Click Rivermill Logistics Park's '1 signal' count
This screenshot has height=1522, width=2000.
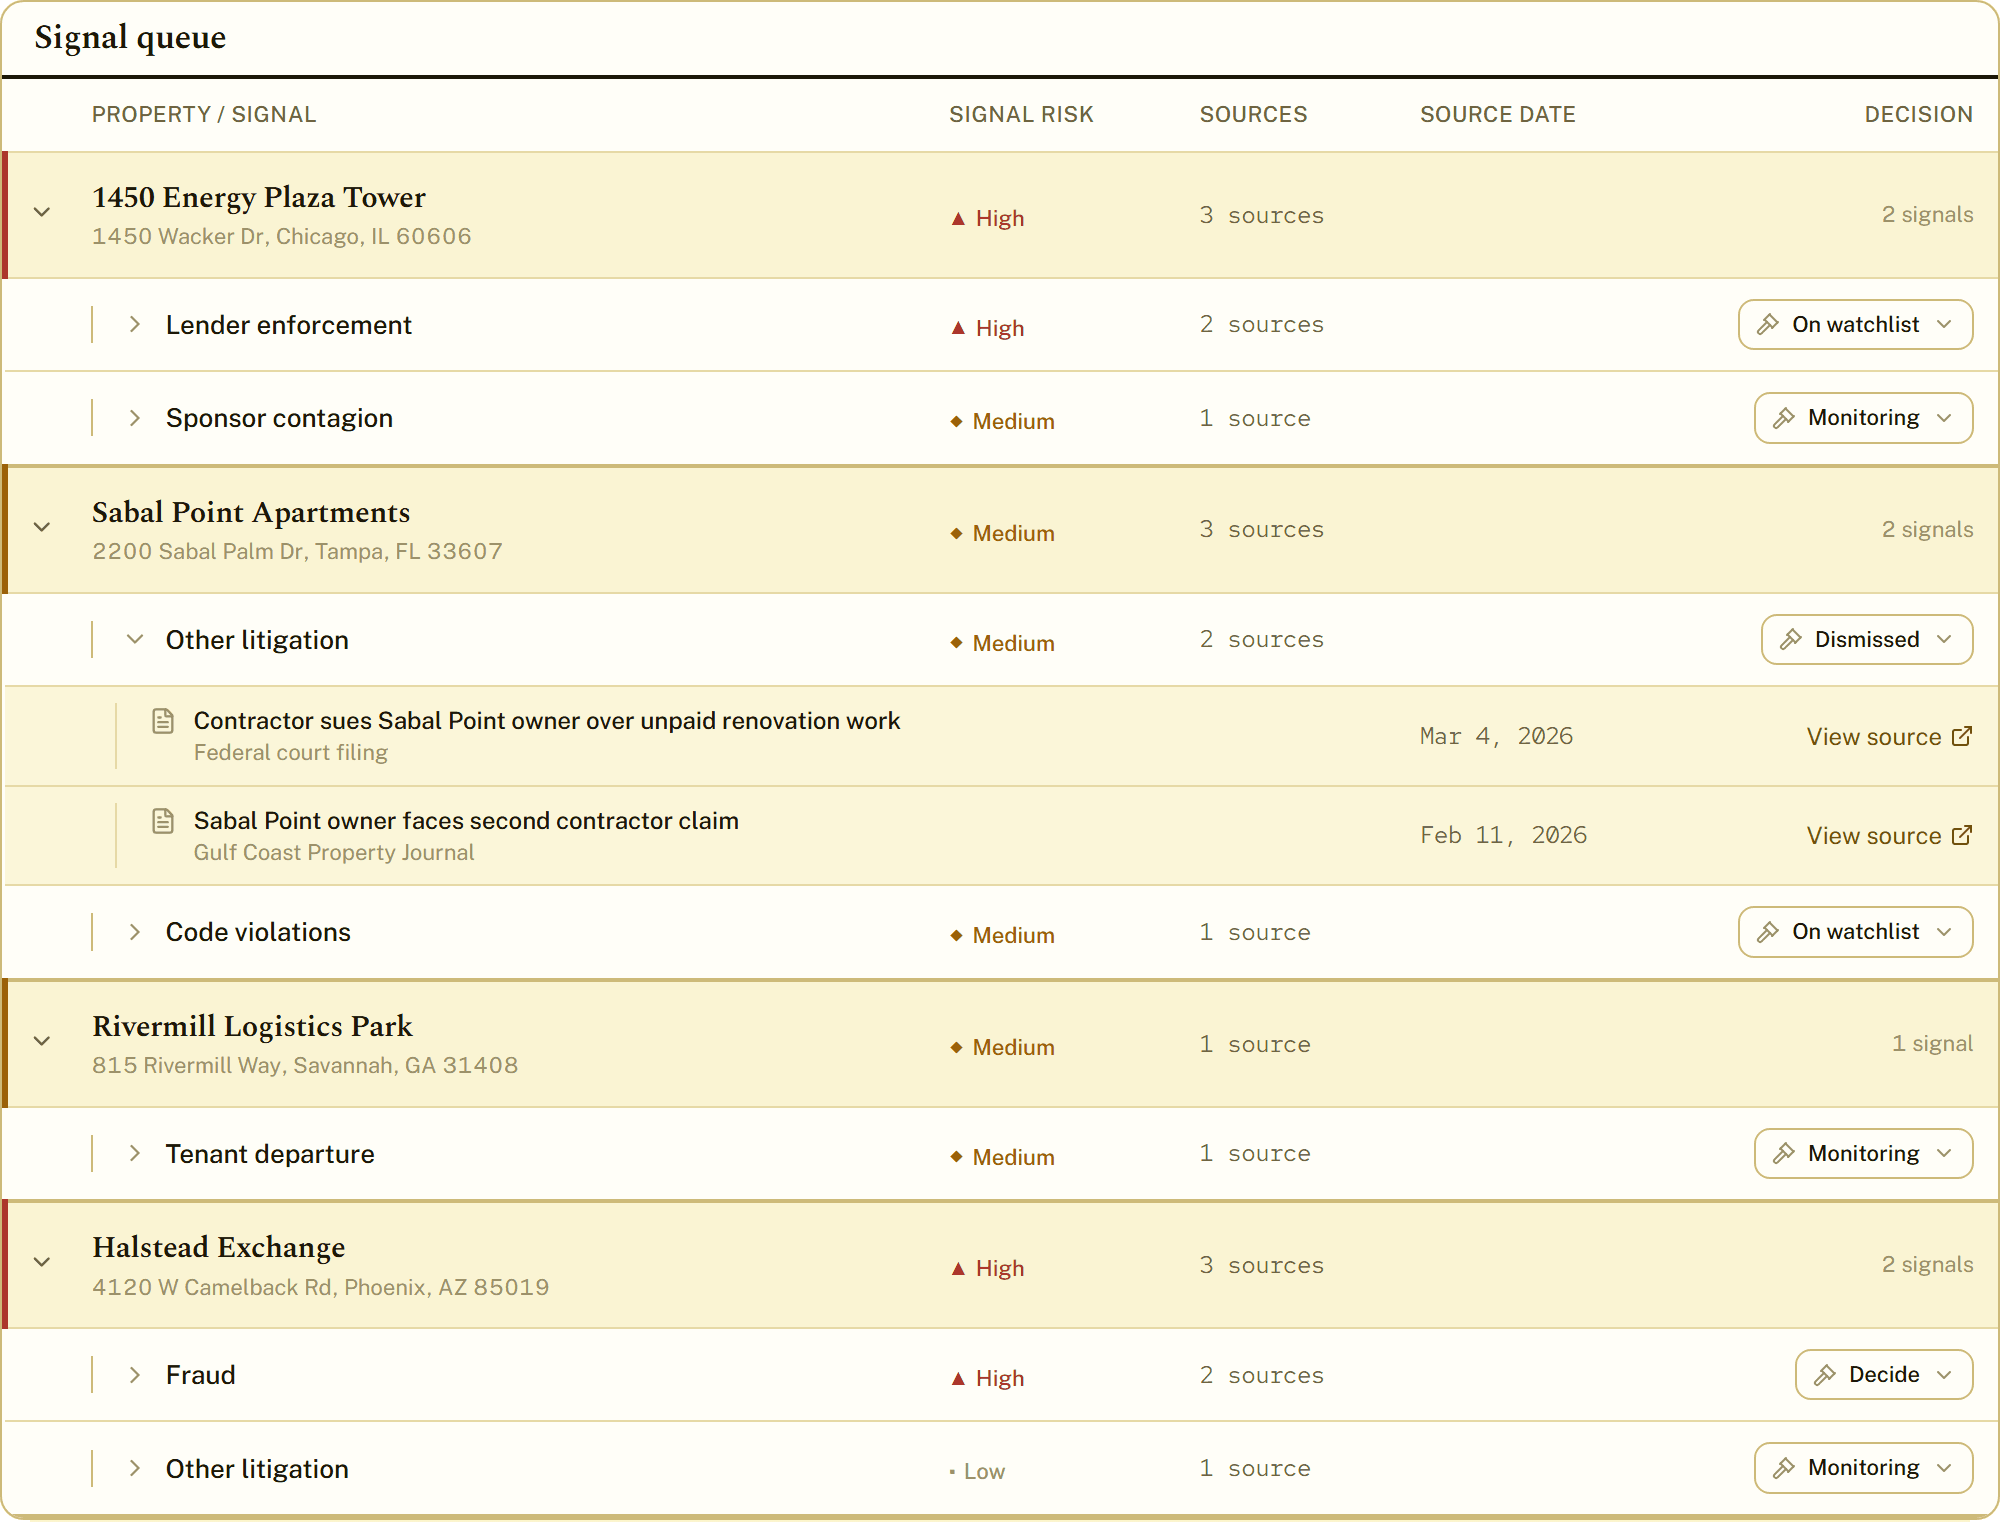(1932, 1043)
